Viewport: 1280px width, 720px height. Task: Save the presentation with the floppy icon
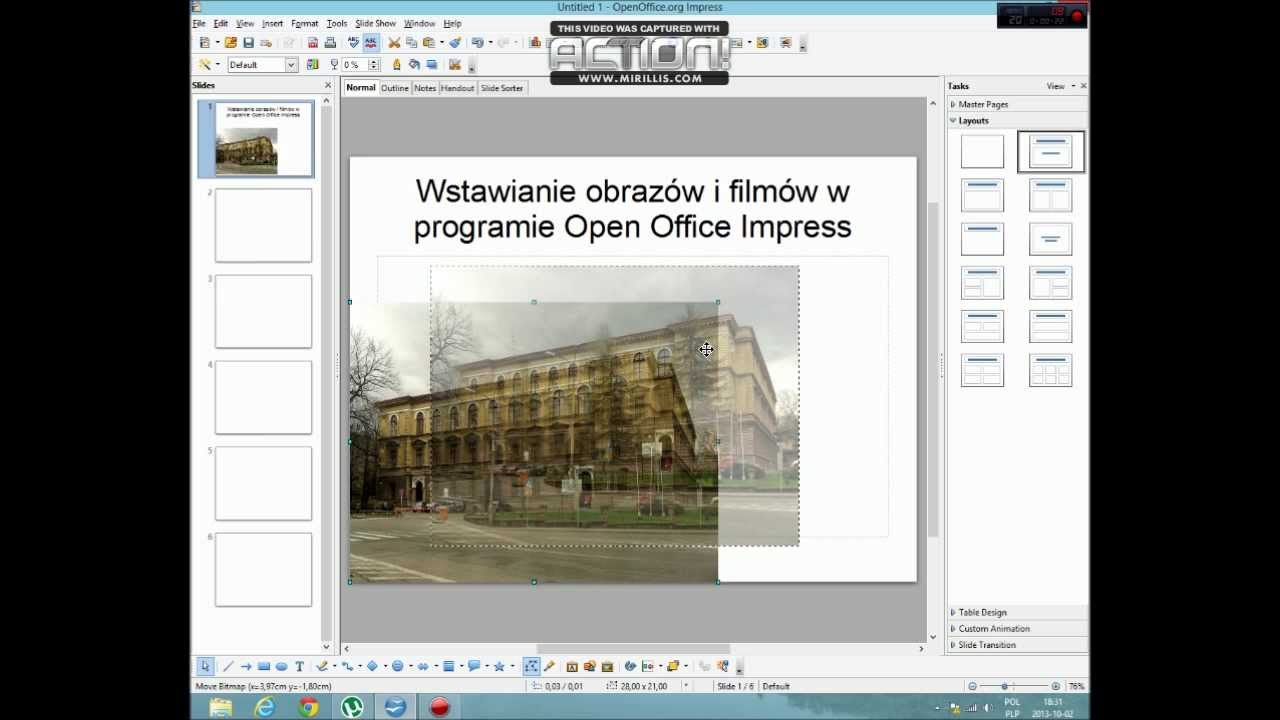tap(248, 43)
